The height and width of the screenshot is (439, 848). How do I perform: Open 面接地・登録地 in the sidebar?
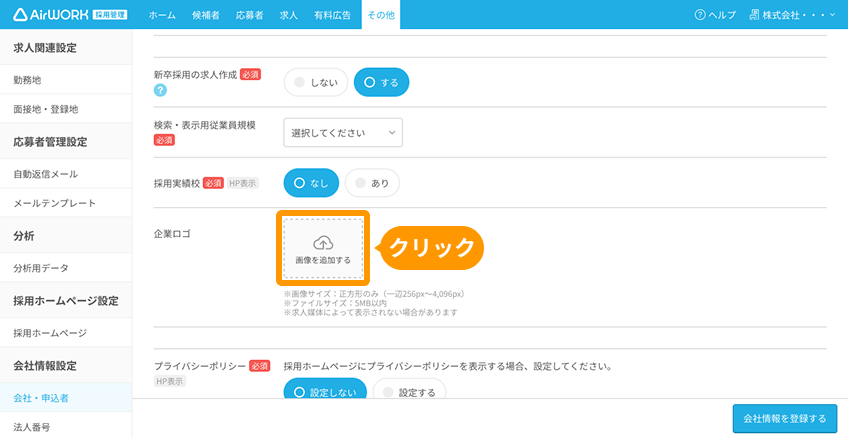coord(66,109)
